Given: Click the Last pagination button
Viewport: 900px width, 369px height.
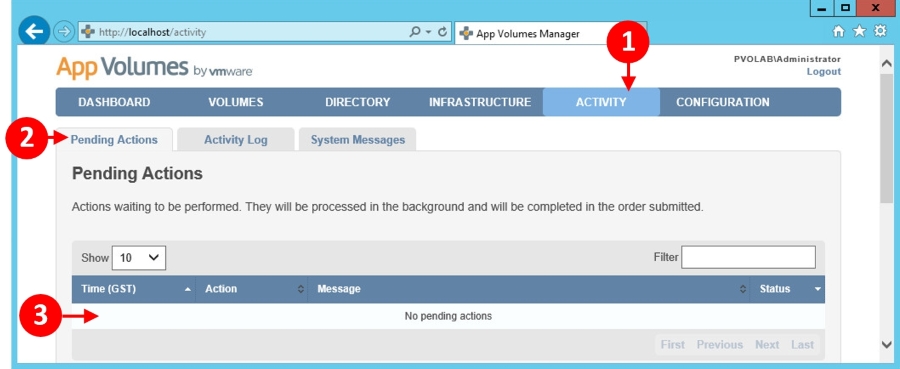Looking at the screenshot, I should click(802, 344).
